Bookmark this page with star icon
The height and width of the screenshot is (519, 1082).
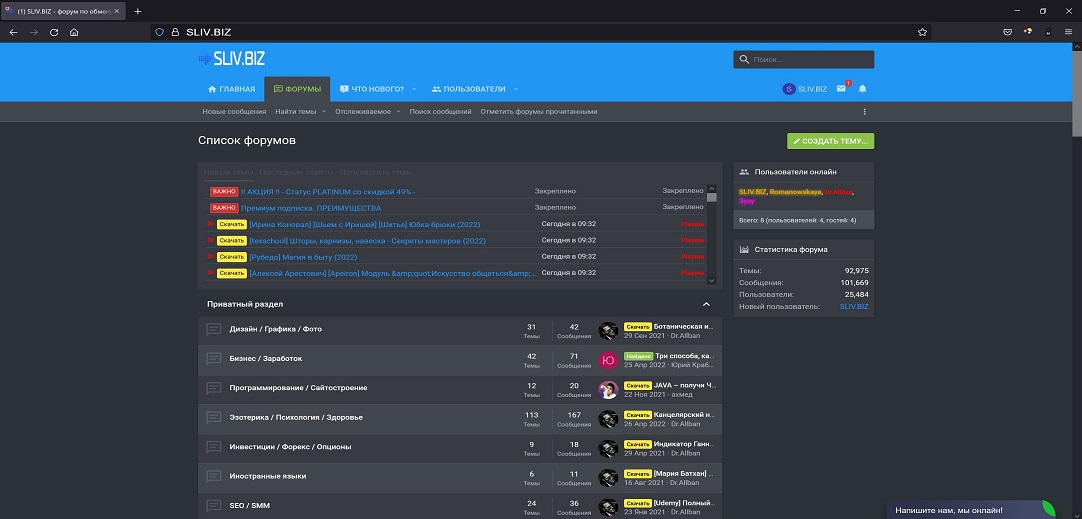(922, 32)
